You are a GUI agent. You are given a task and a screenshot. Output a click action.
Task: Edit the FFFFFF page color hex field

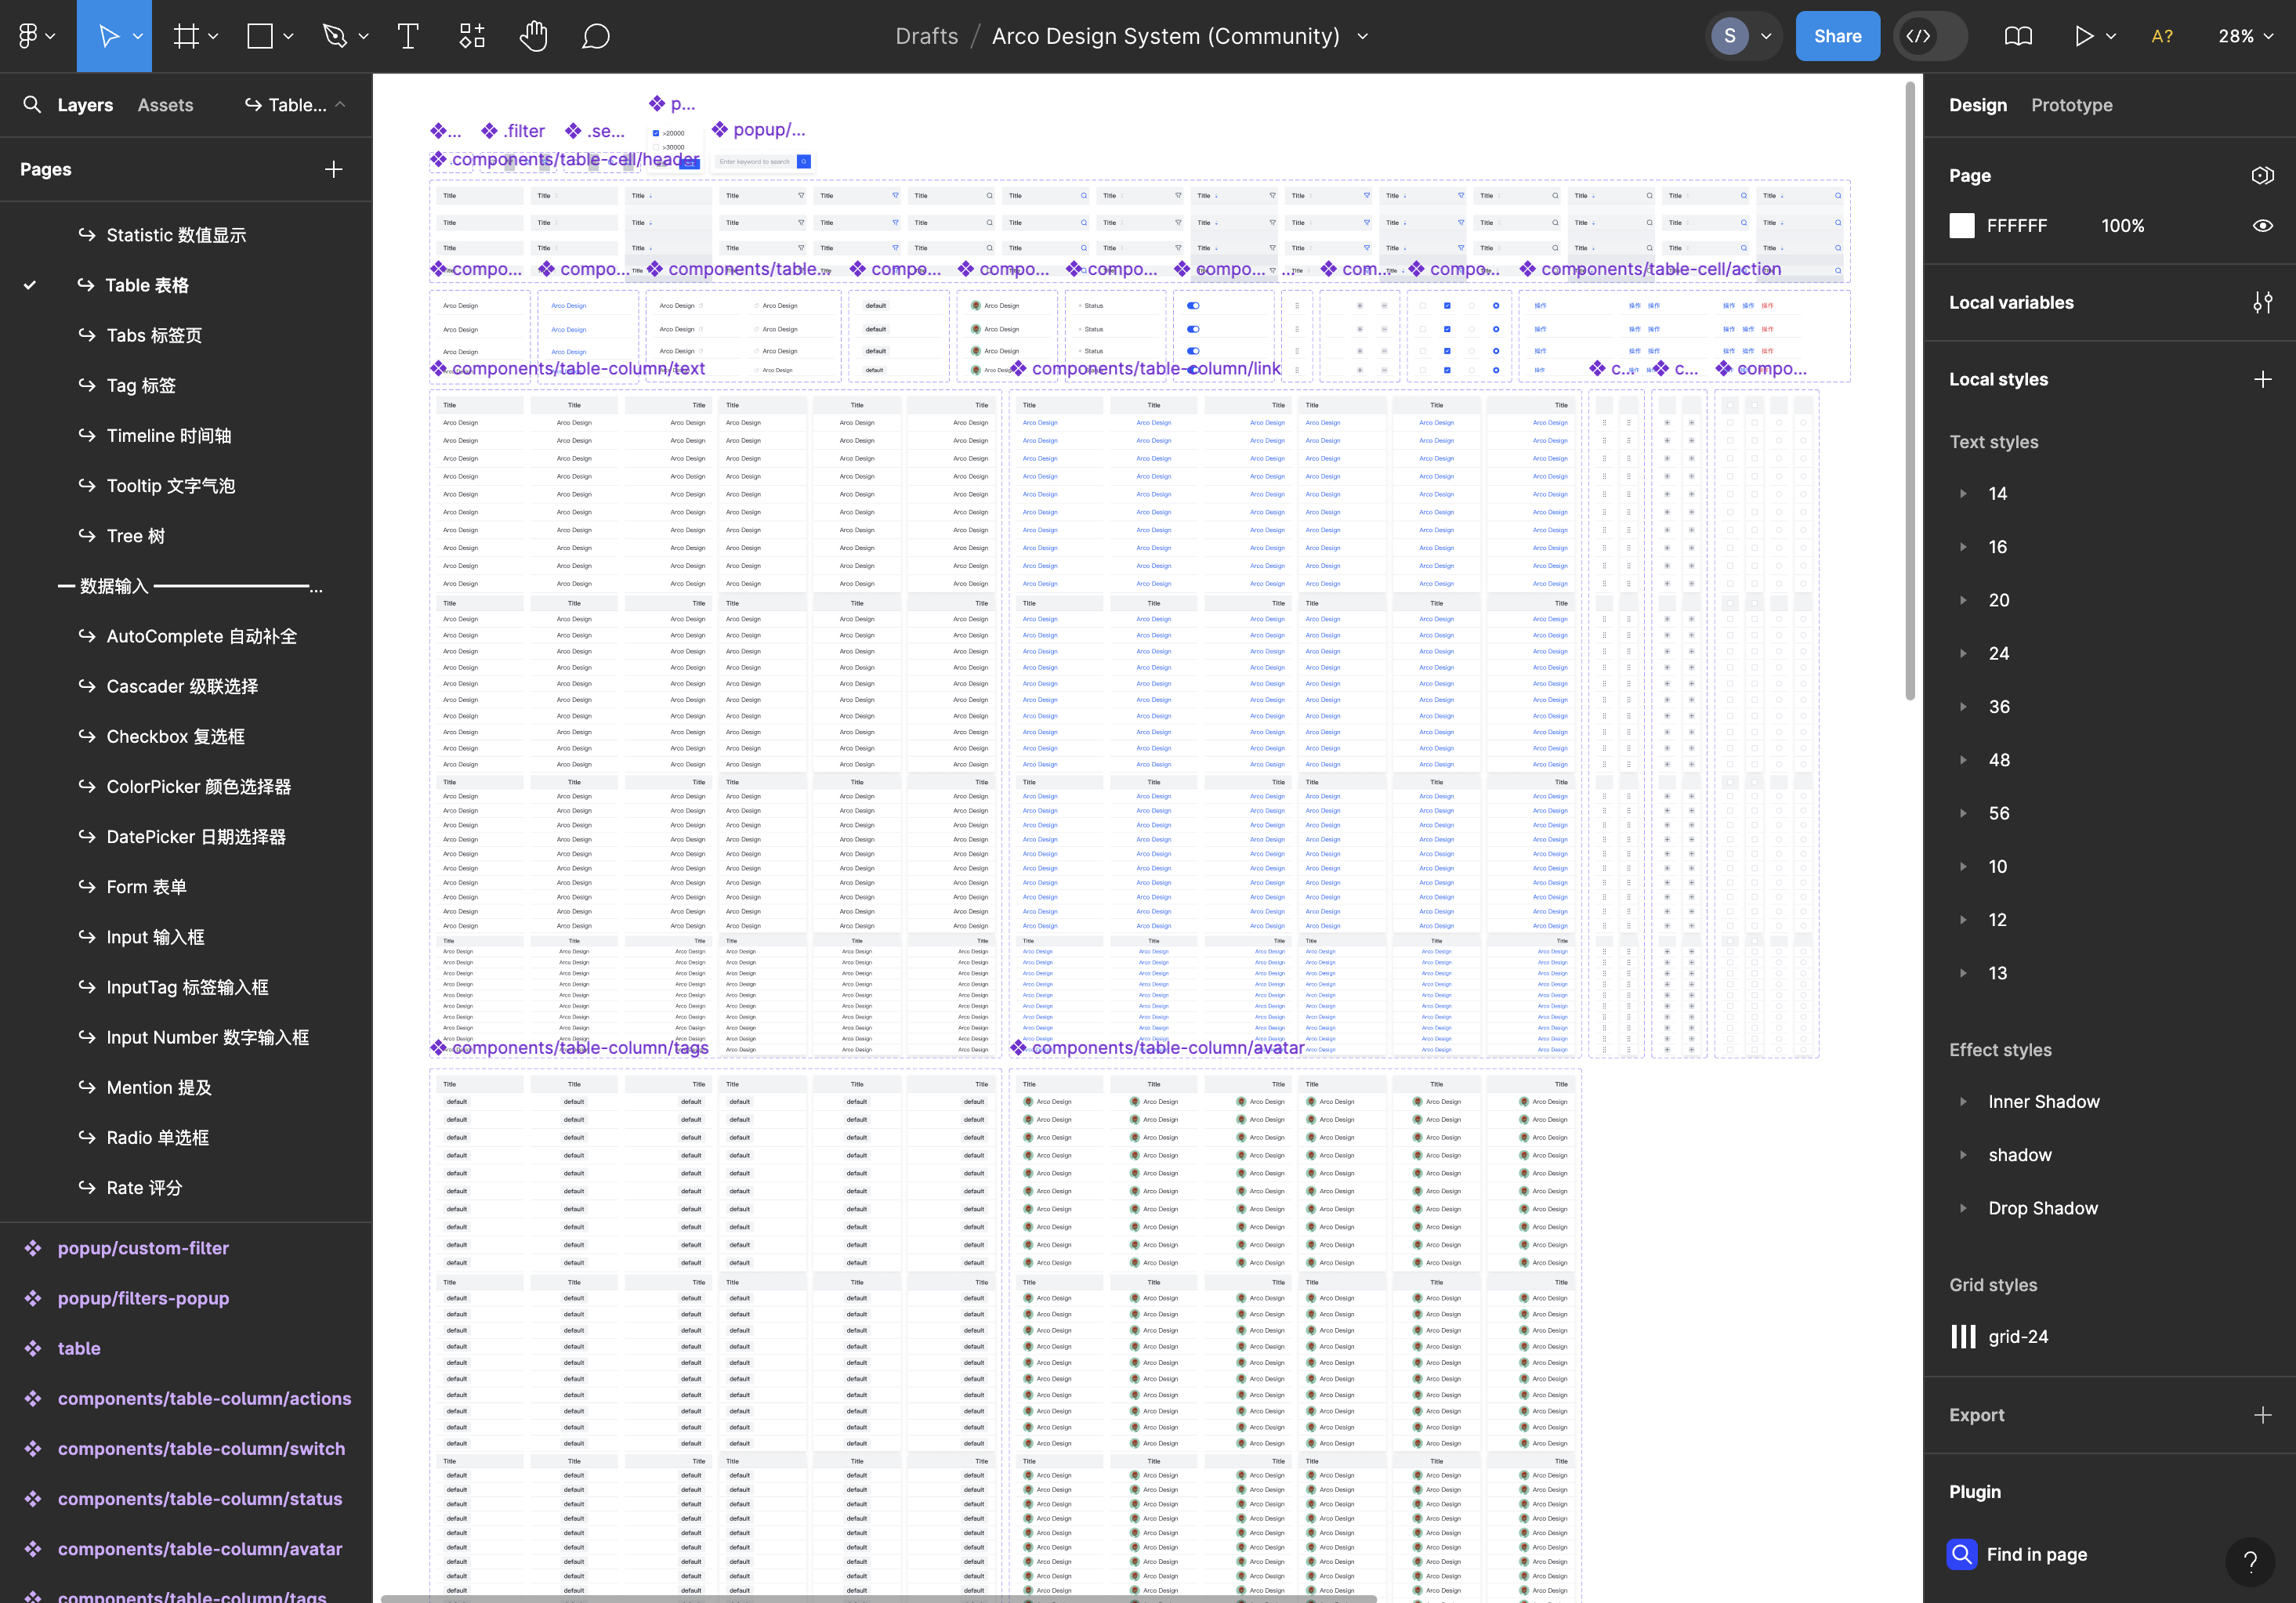pos(2016,225)
